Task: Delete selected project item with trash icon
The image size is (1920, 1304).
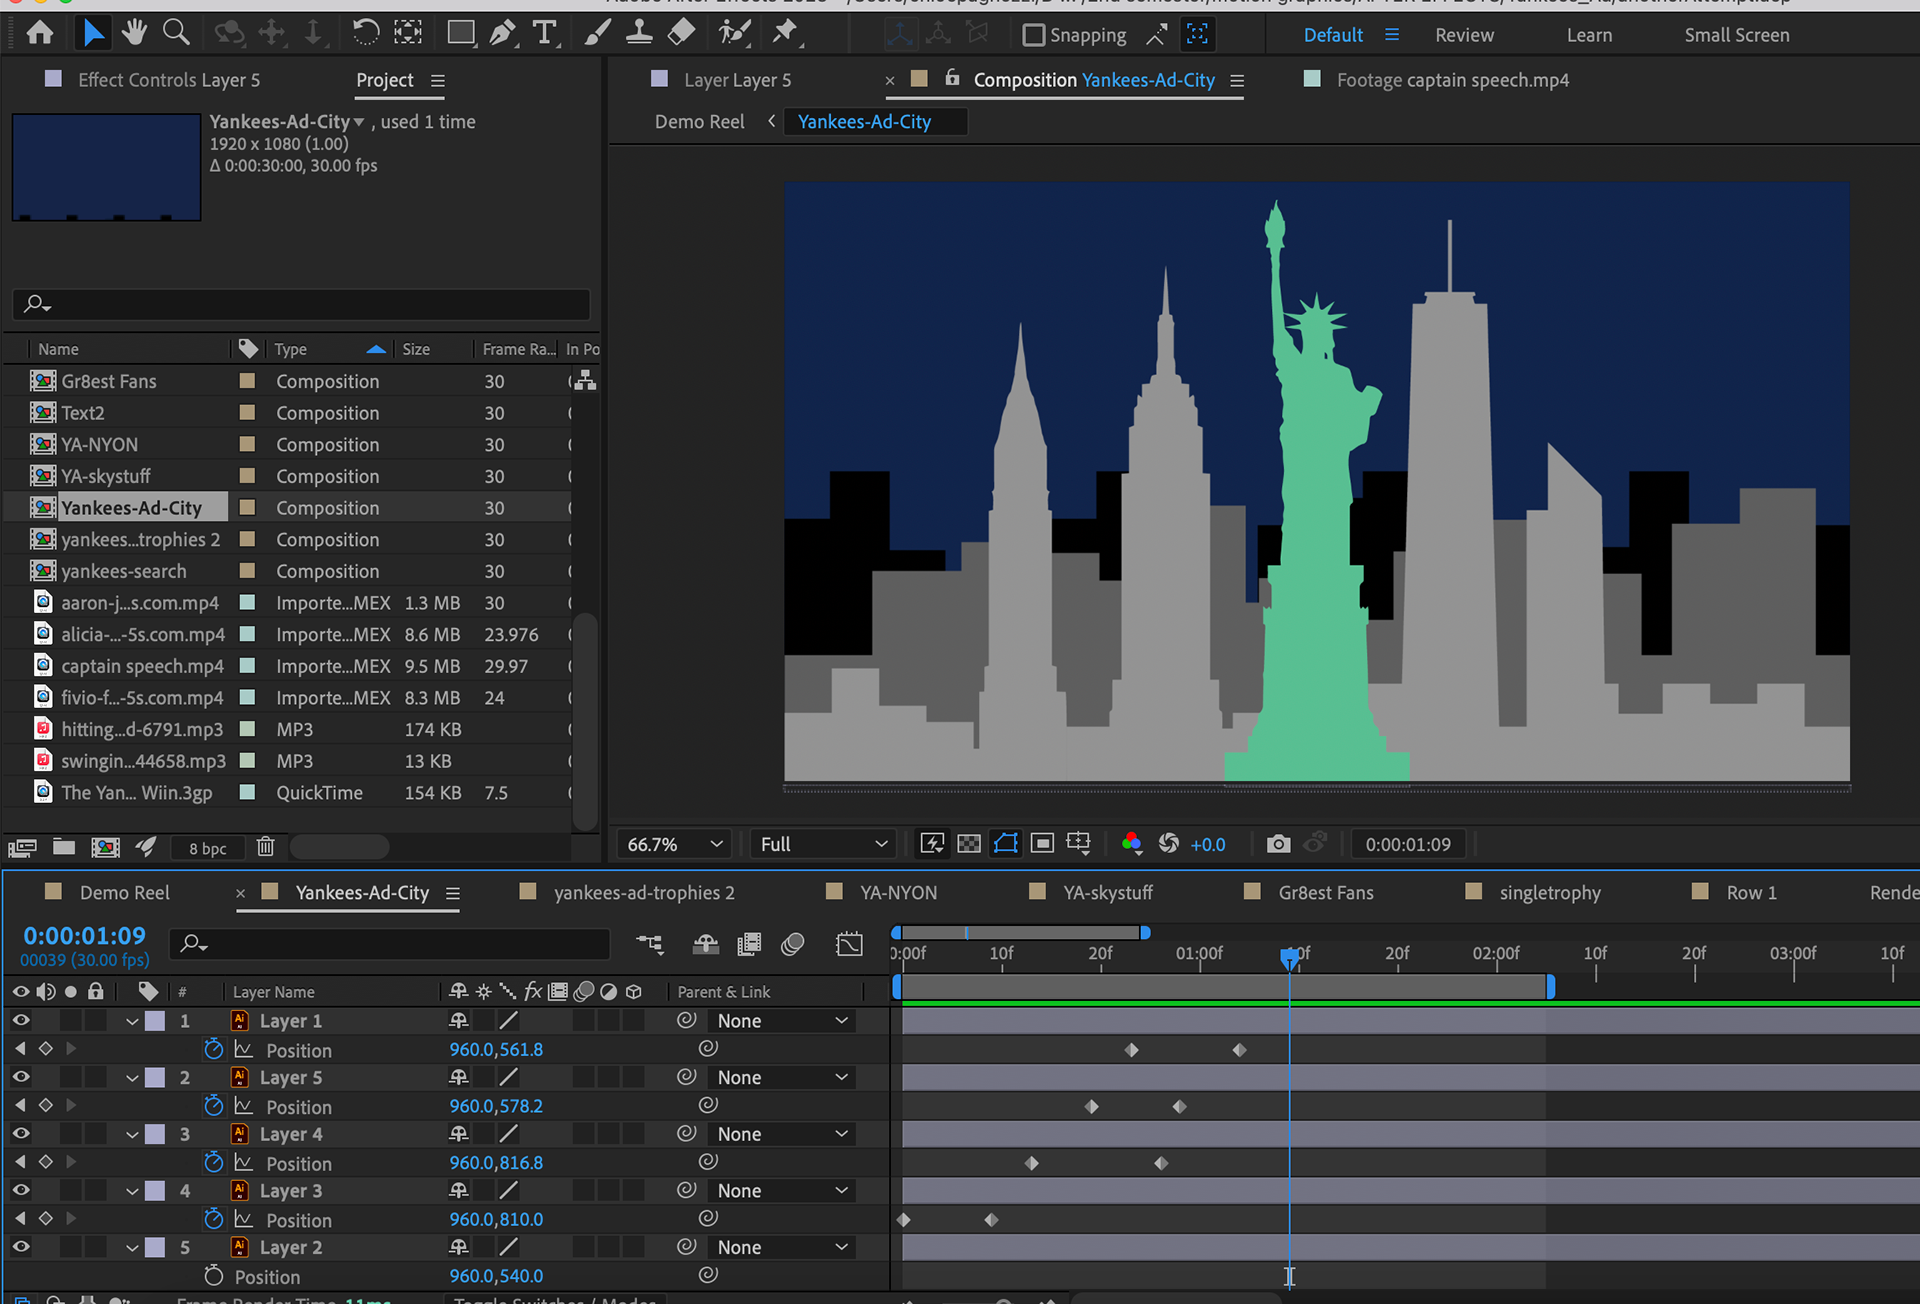Action: coord(265,847)
